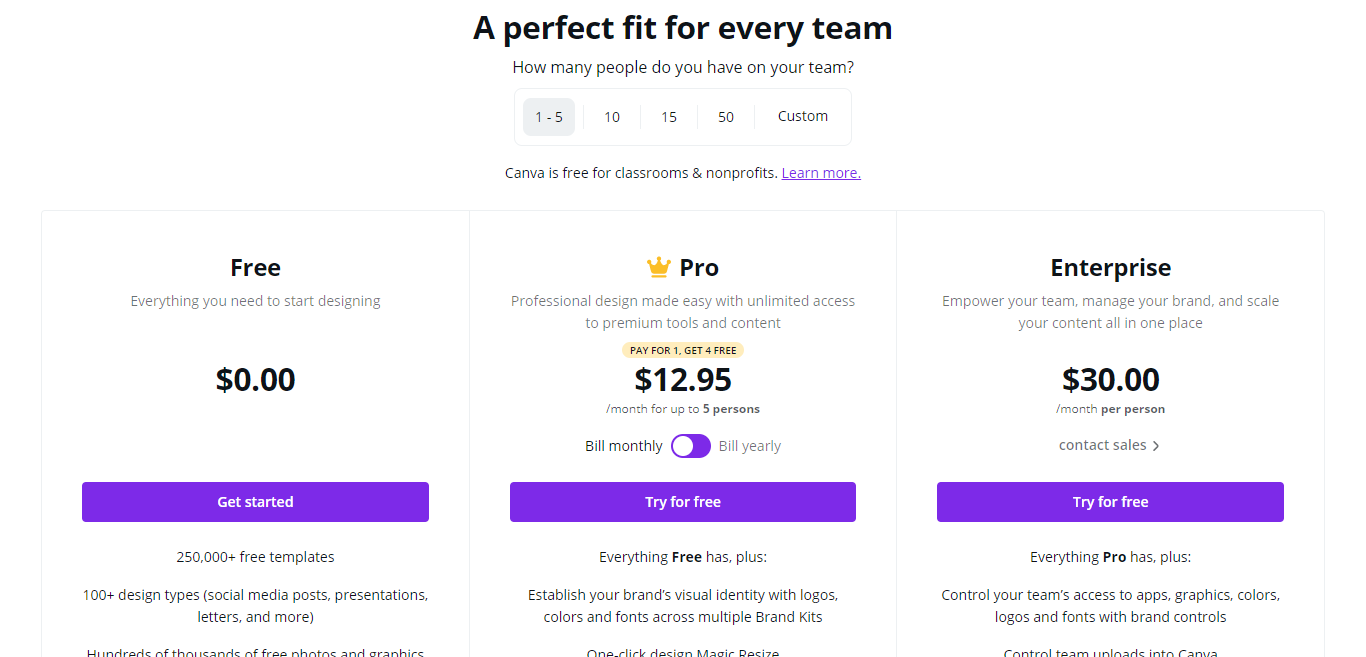Select the Bill yearly label

click(x=750, y=446)
